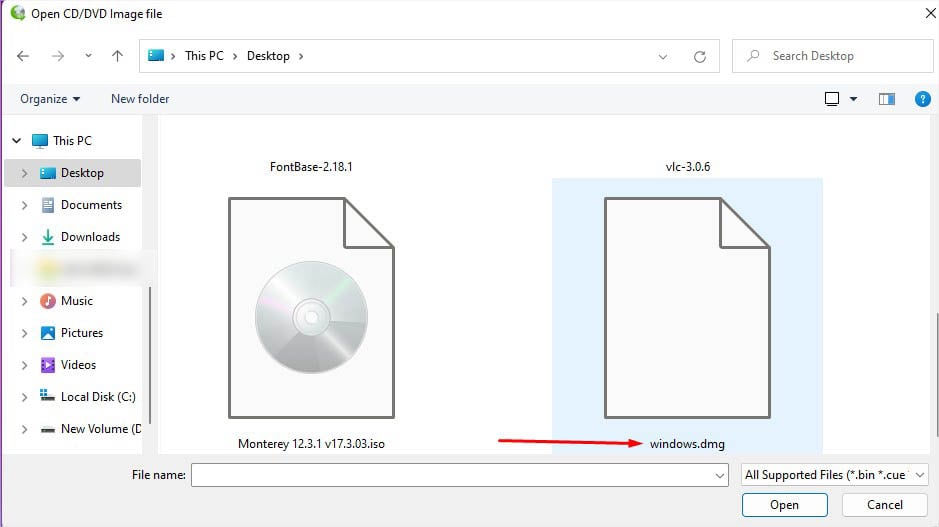Open the All Supported Files type filter
Screen dimensions: 939x527
(834, 475)
